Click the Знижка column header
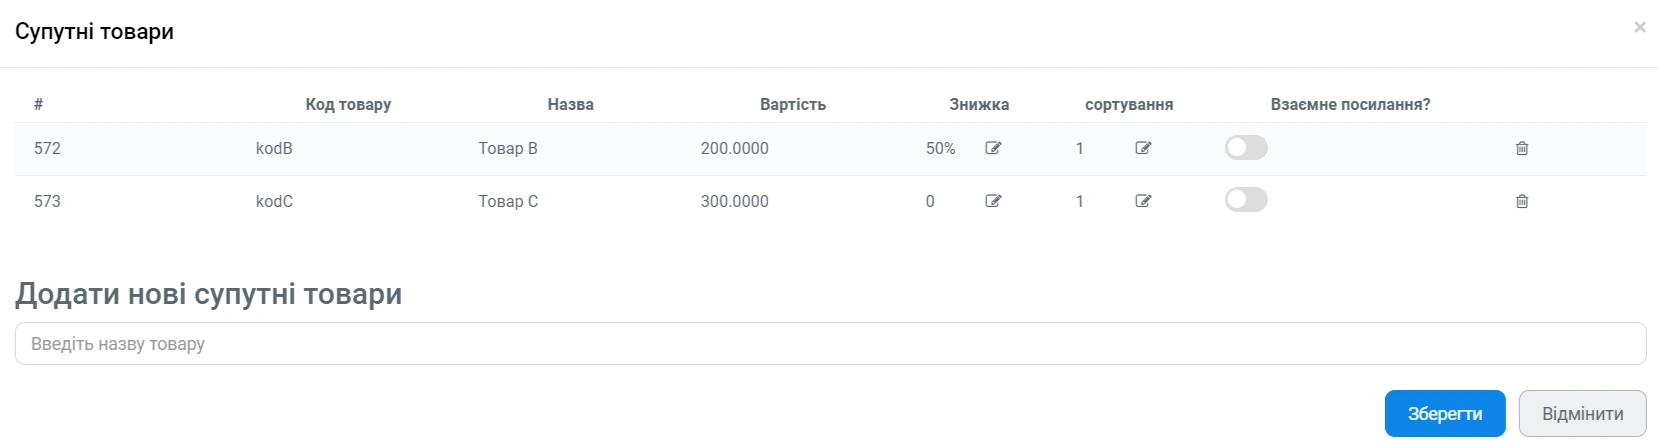The image size is (1658, 447). (x=979, y=104)
